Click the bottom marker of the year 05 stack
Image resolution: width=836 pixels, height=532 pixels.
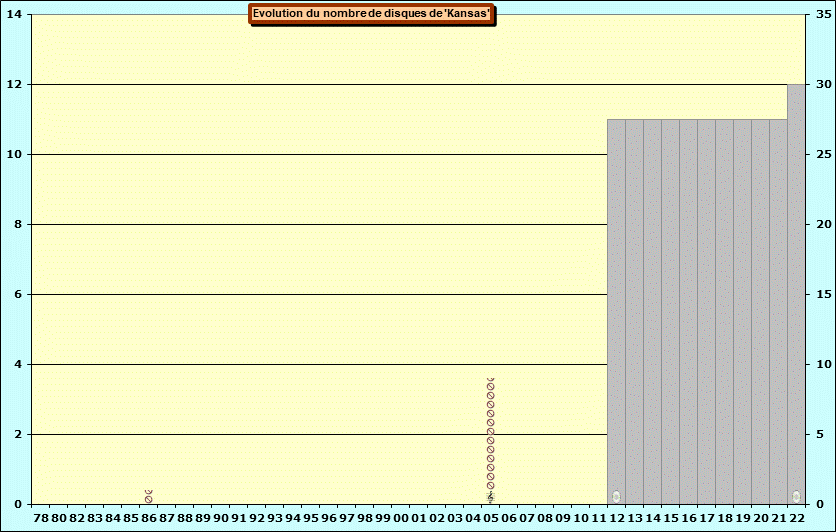[x=490, y=497]
